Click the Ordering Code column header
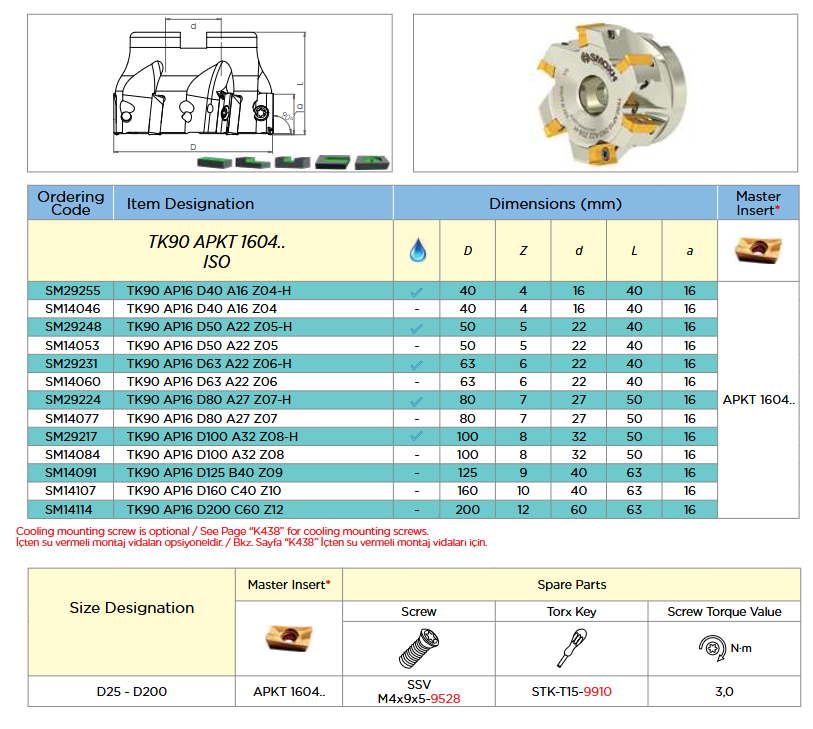 [71, 203]
